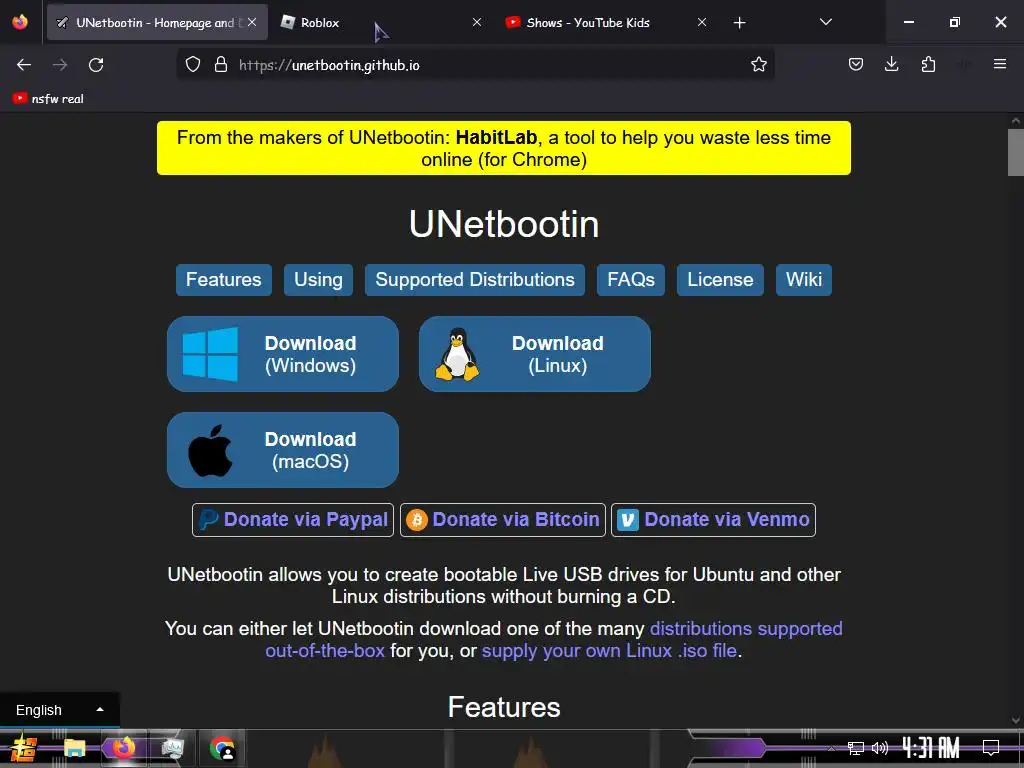Close the Roblox tab

477,22
